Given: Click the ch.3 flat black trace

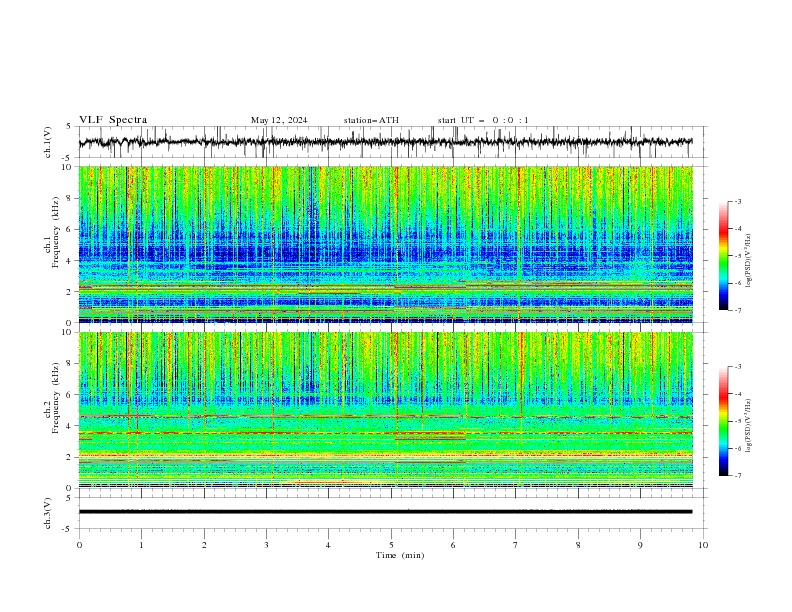Looking at the screenshot, I should [x=385, y=512].
